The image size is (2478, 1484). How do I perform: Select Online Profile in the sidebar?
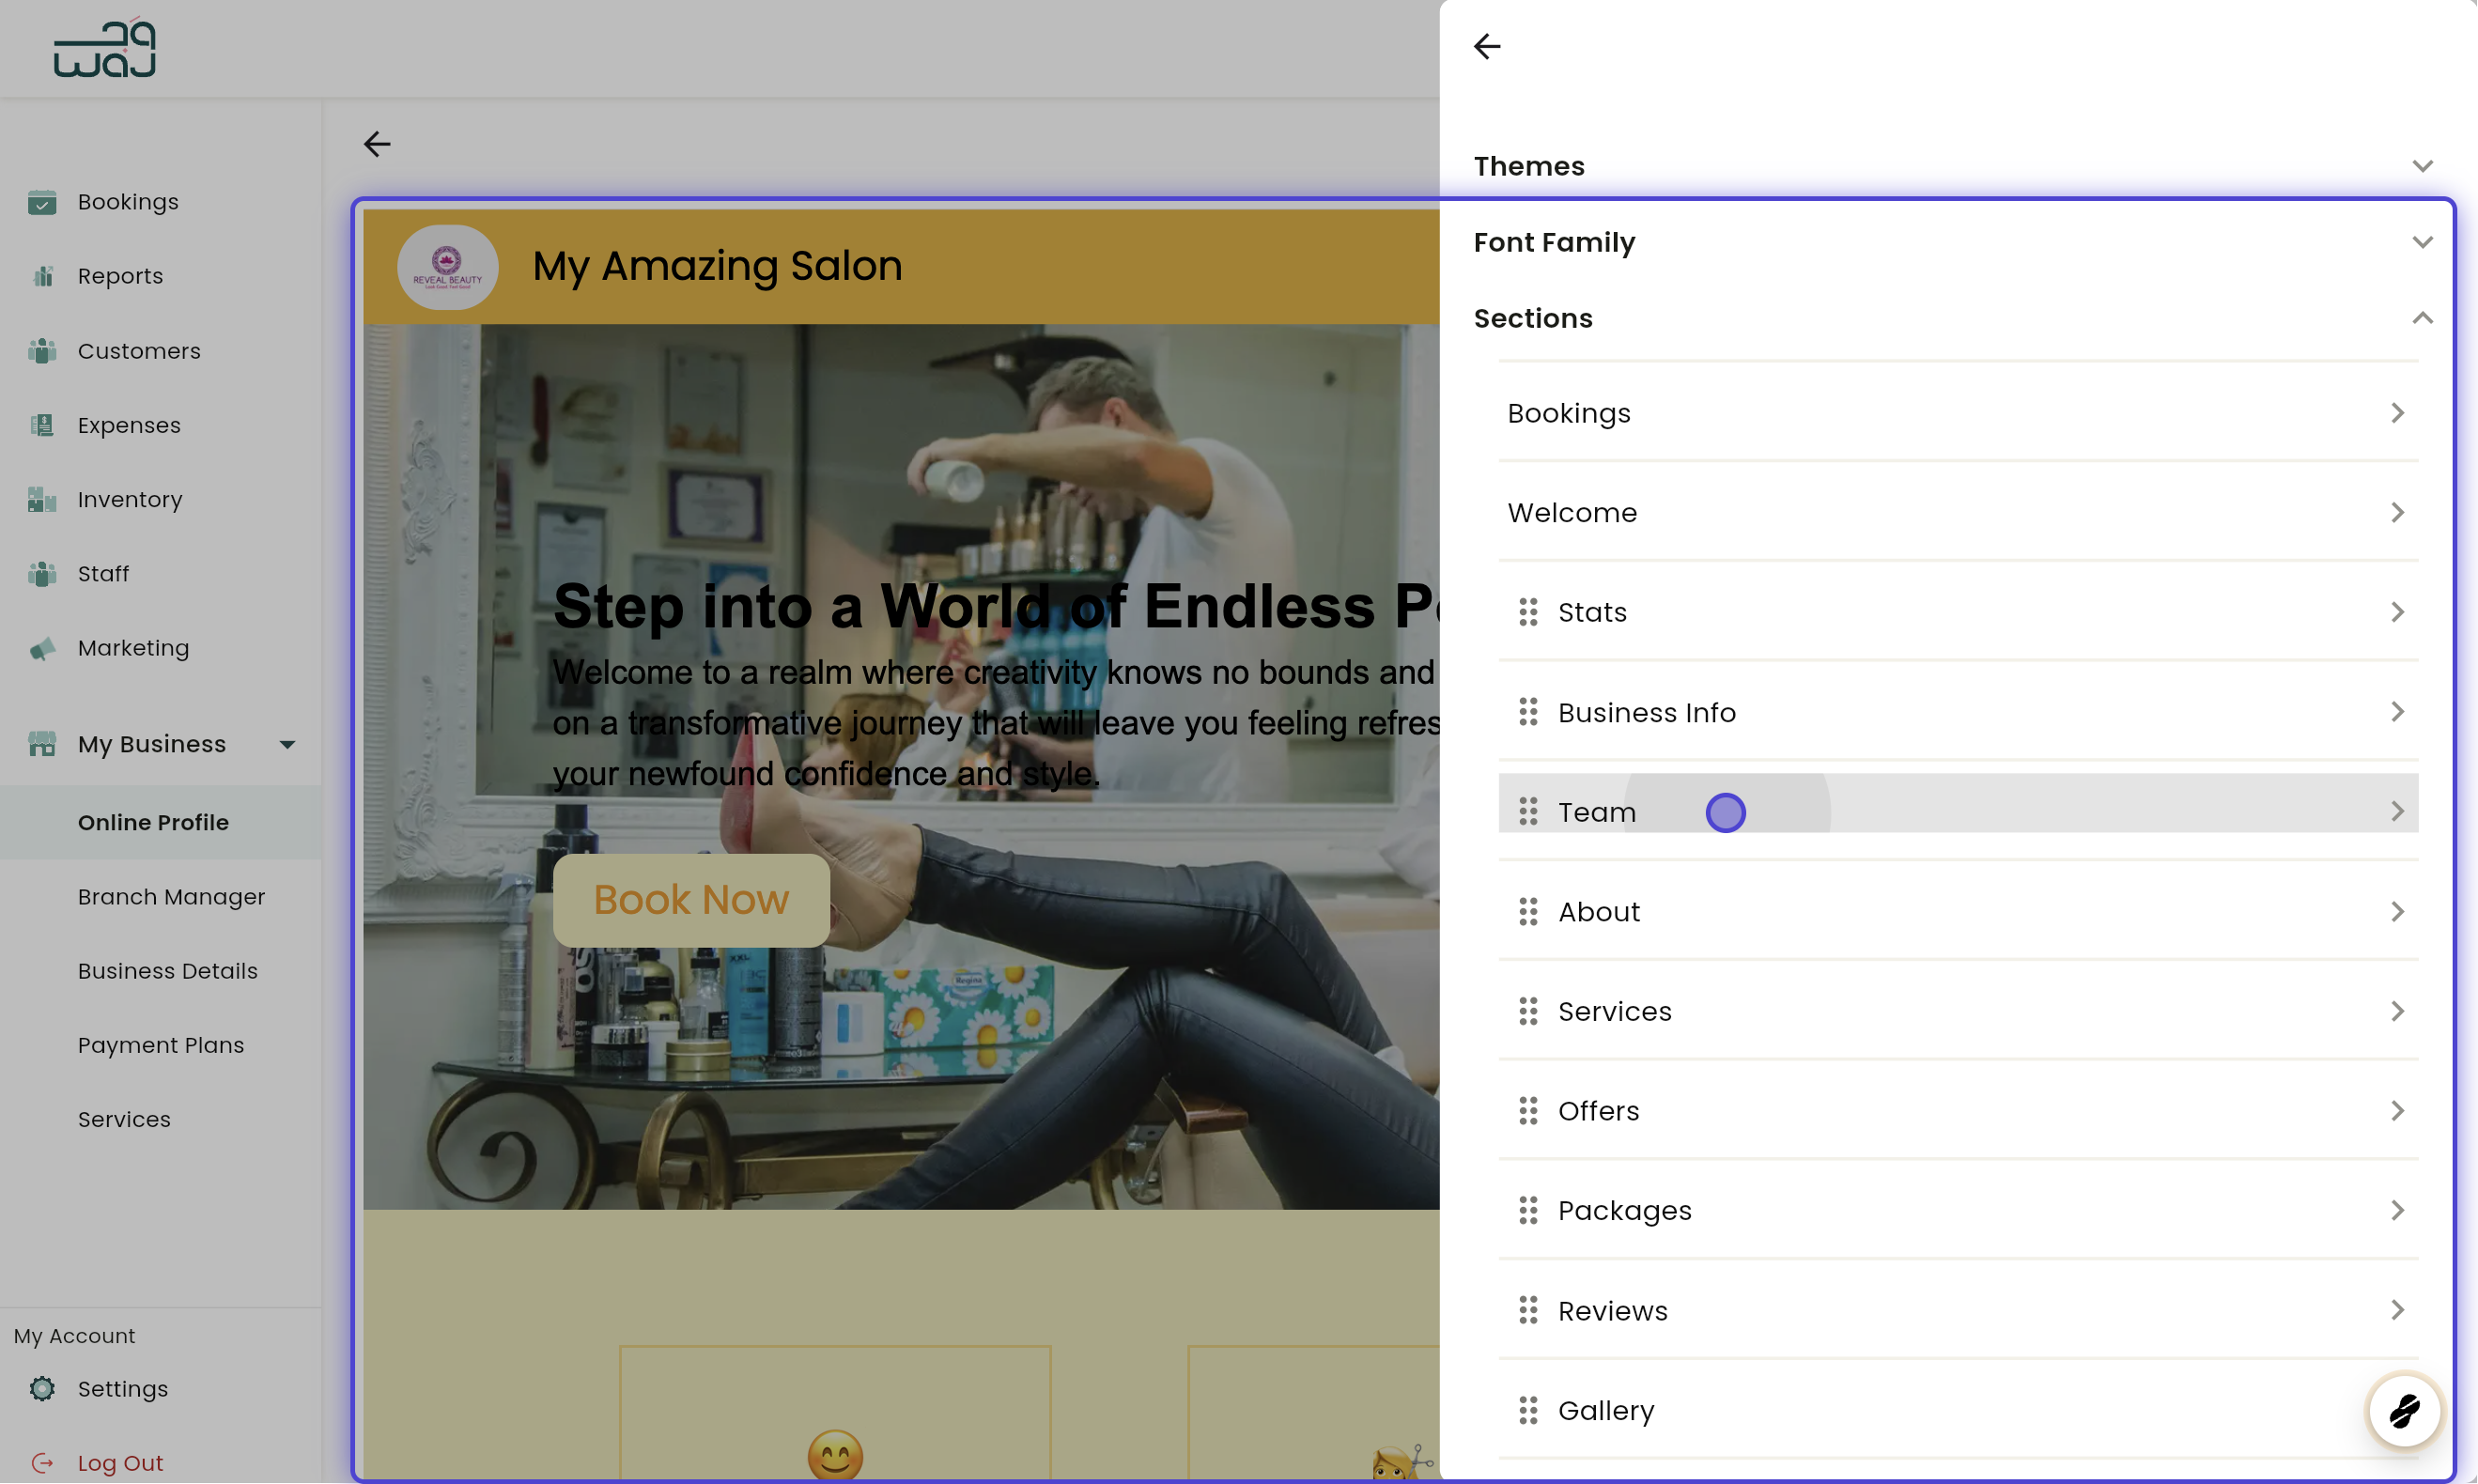pos(153,822)
